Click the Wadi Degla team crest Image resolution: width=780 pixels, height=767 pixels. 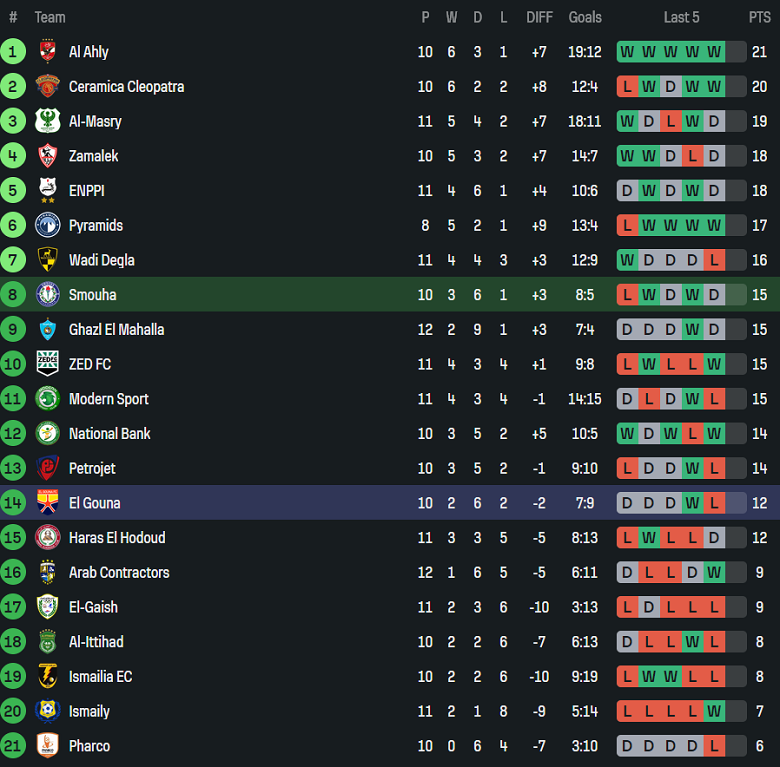(x=47, y=260)
